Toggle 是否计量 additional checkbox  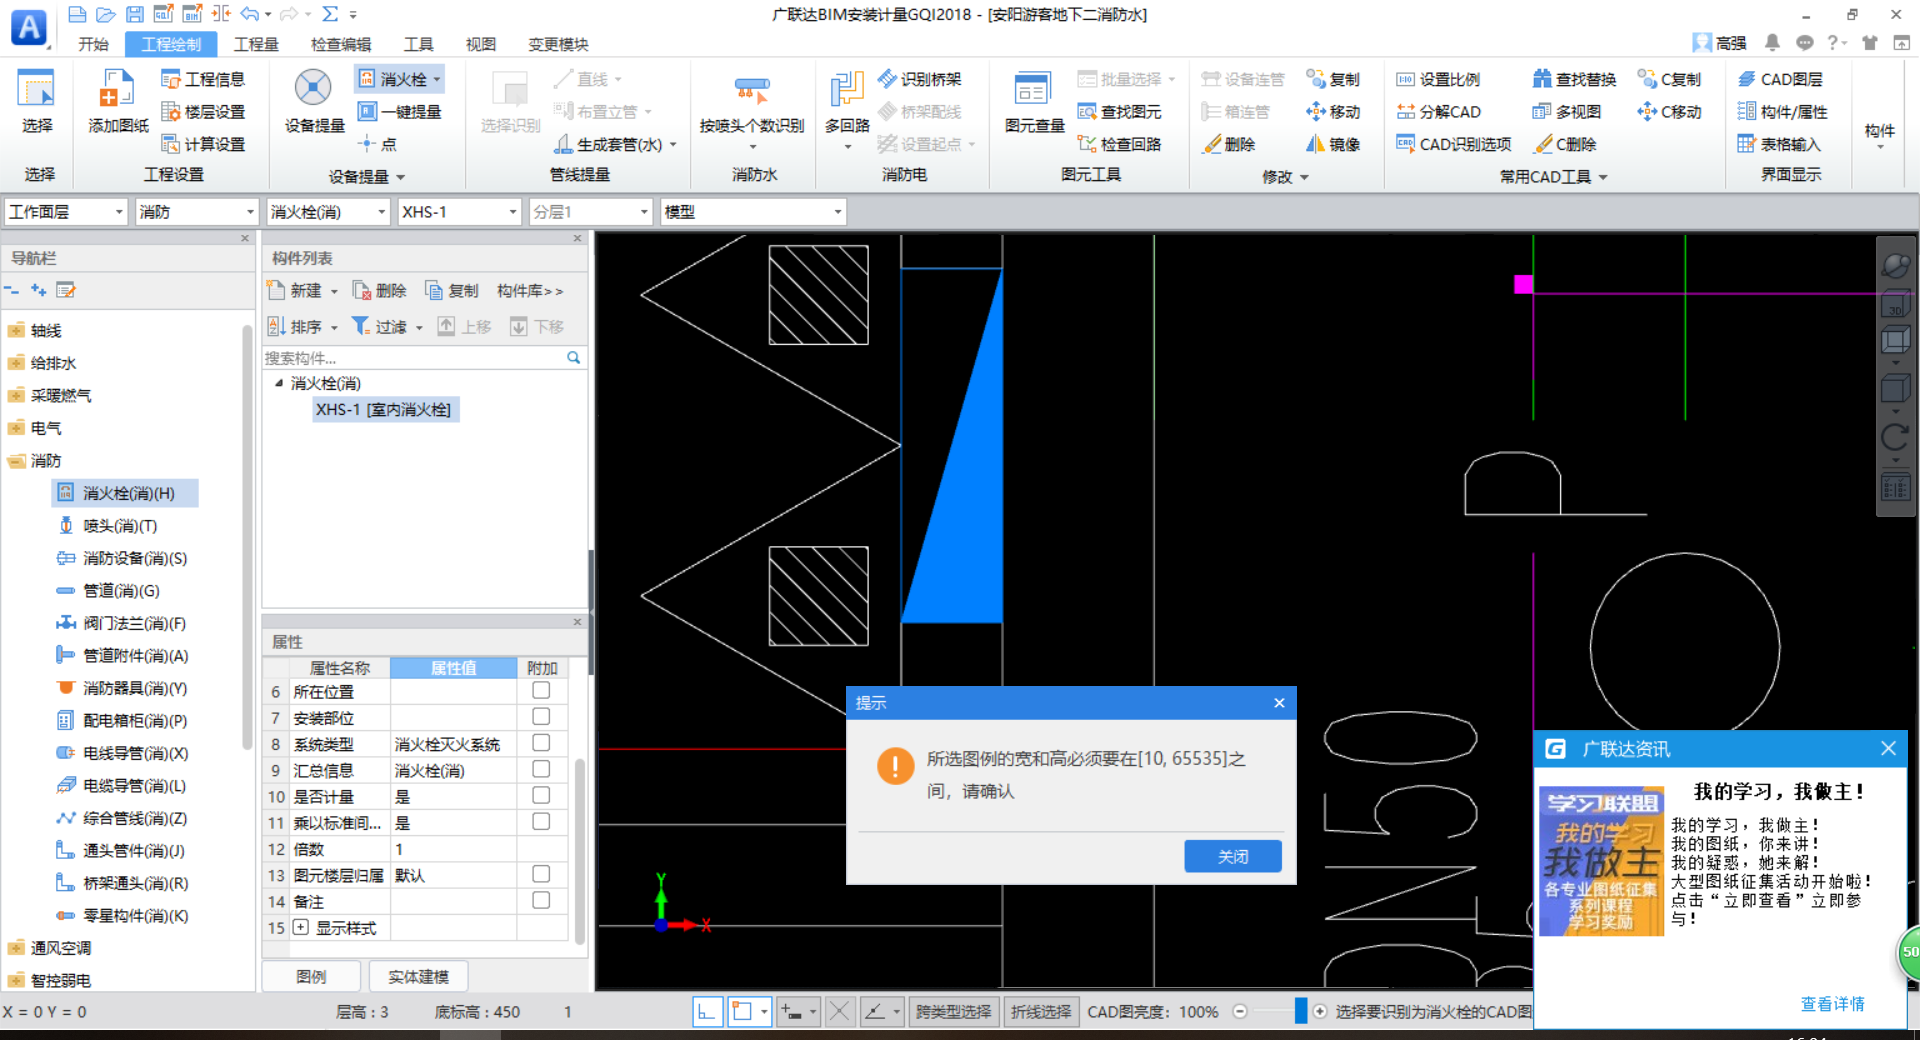pos(541,795)
